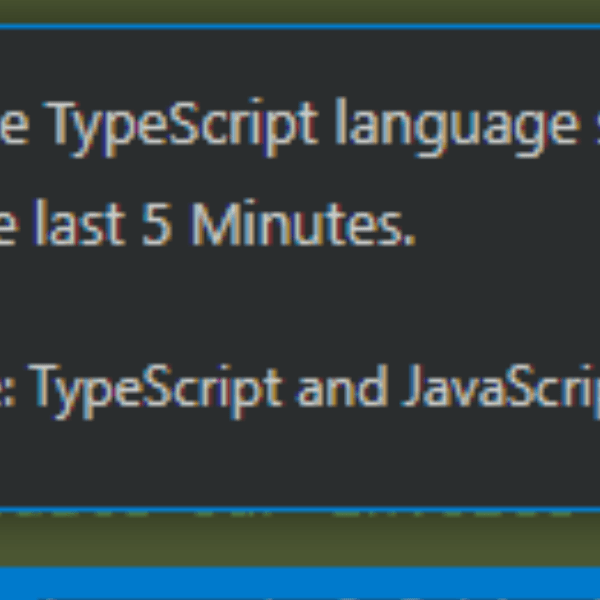The image size is (600, 600).
Task: Click "TypeScript" in the first notification line
Action: pyautogui.click(x=184, y=127)
